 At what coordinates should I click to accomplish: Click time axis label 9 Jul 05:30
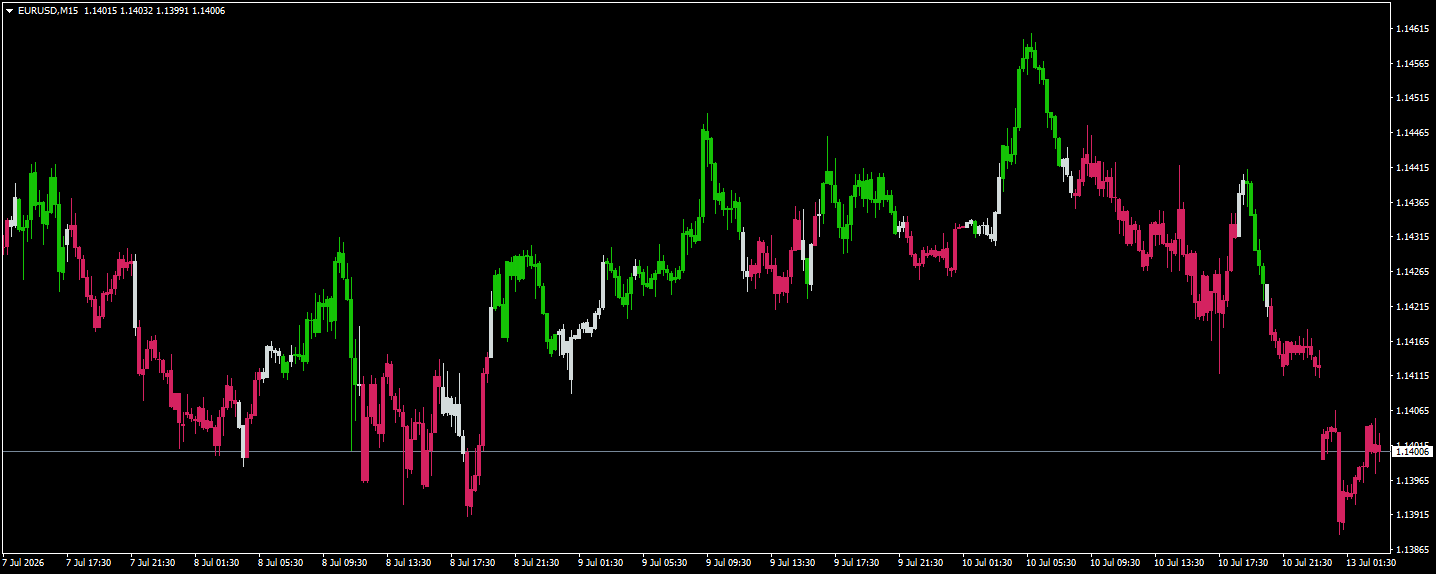[665, 563]
